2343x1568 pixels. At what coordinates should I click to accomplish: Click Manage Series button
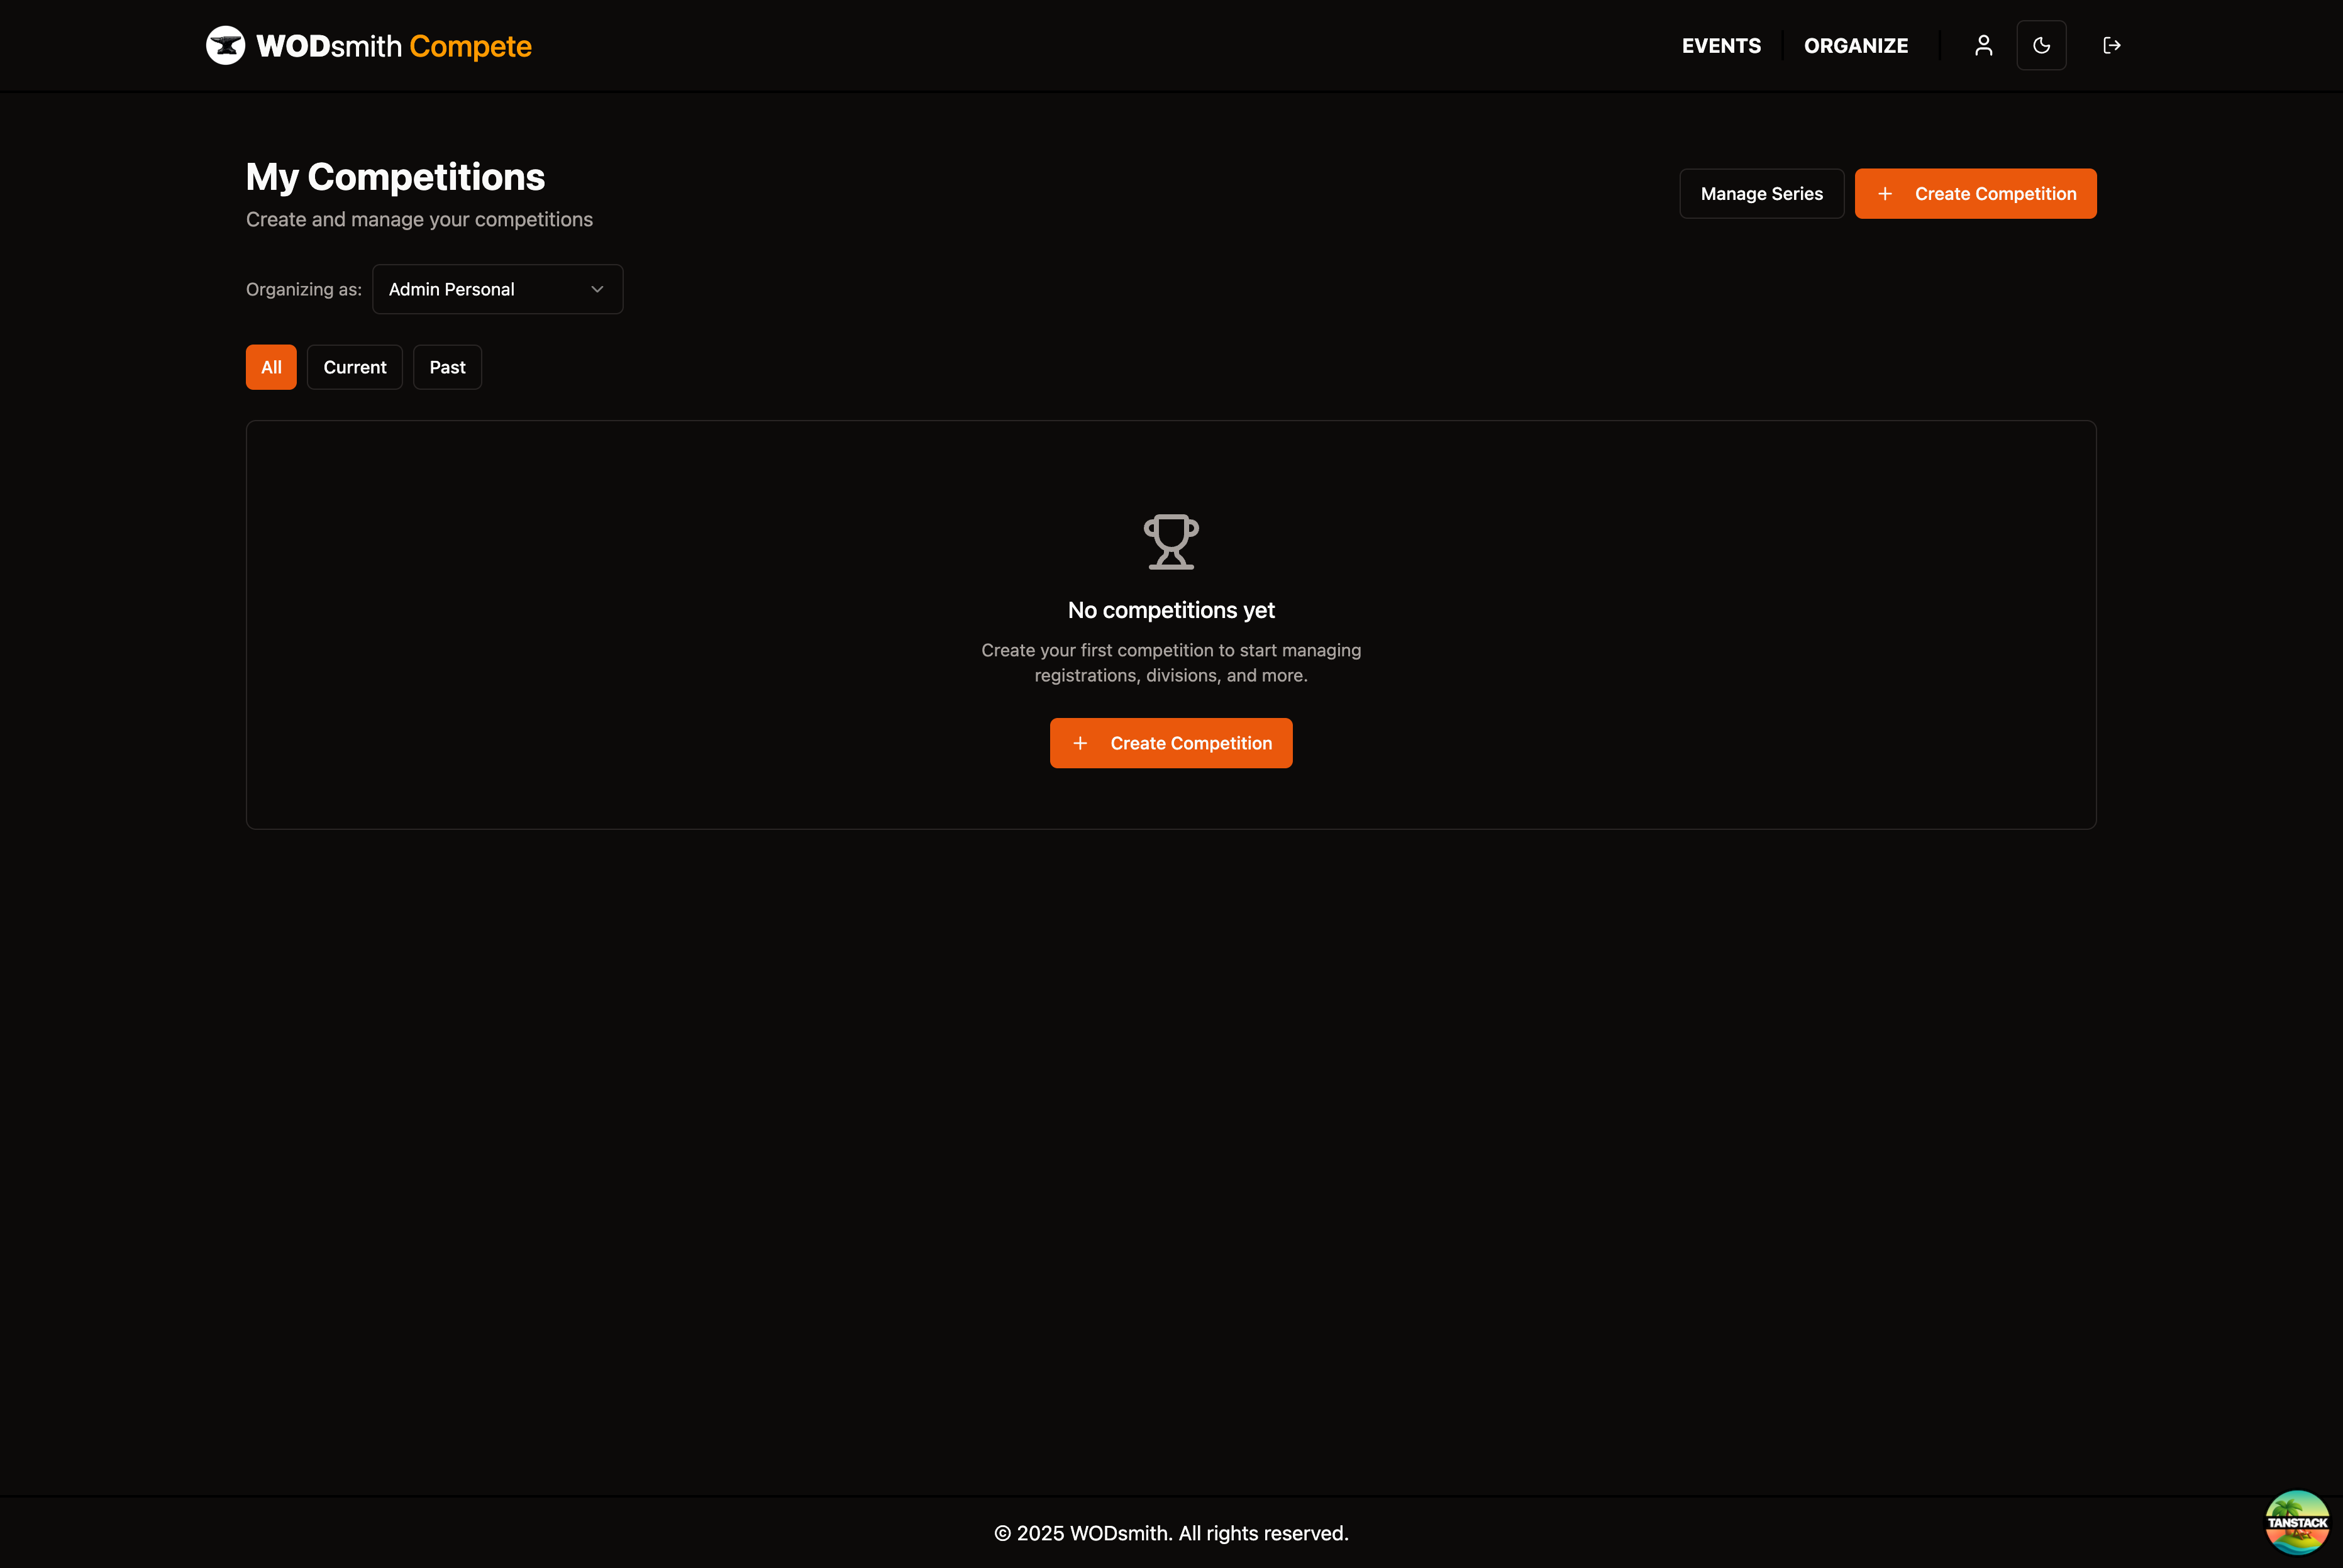coord(1762,194)
